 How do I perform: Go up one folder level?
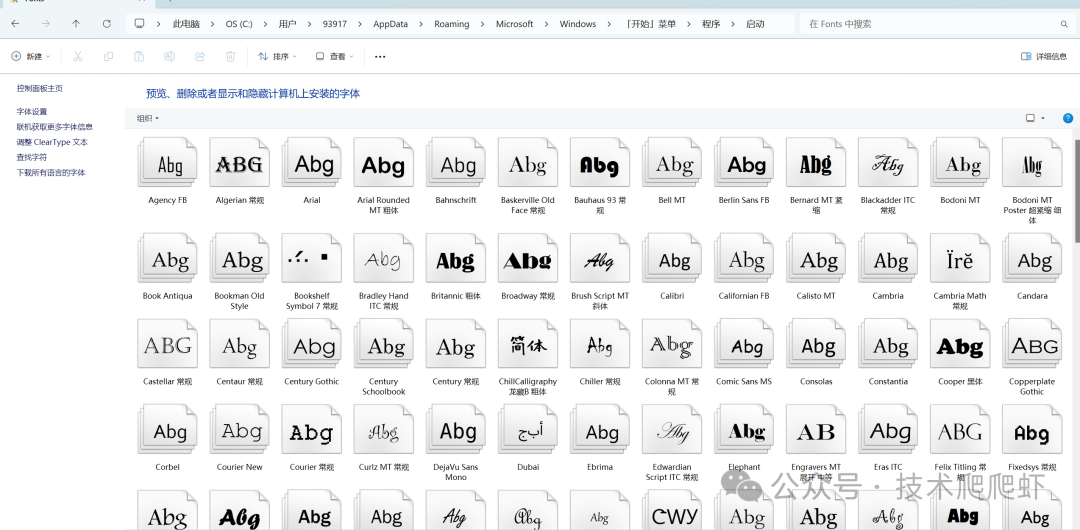[76, 23]
